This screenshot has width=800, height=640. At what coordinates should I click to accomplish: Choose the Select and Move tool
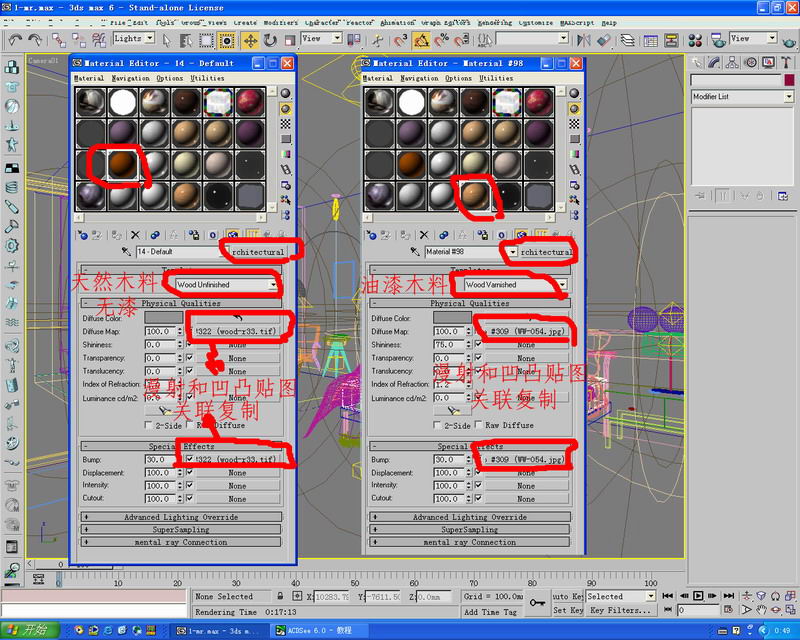(x=251, y=40)
